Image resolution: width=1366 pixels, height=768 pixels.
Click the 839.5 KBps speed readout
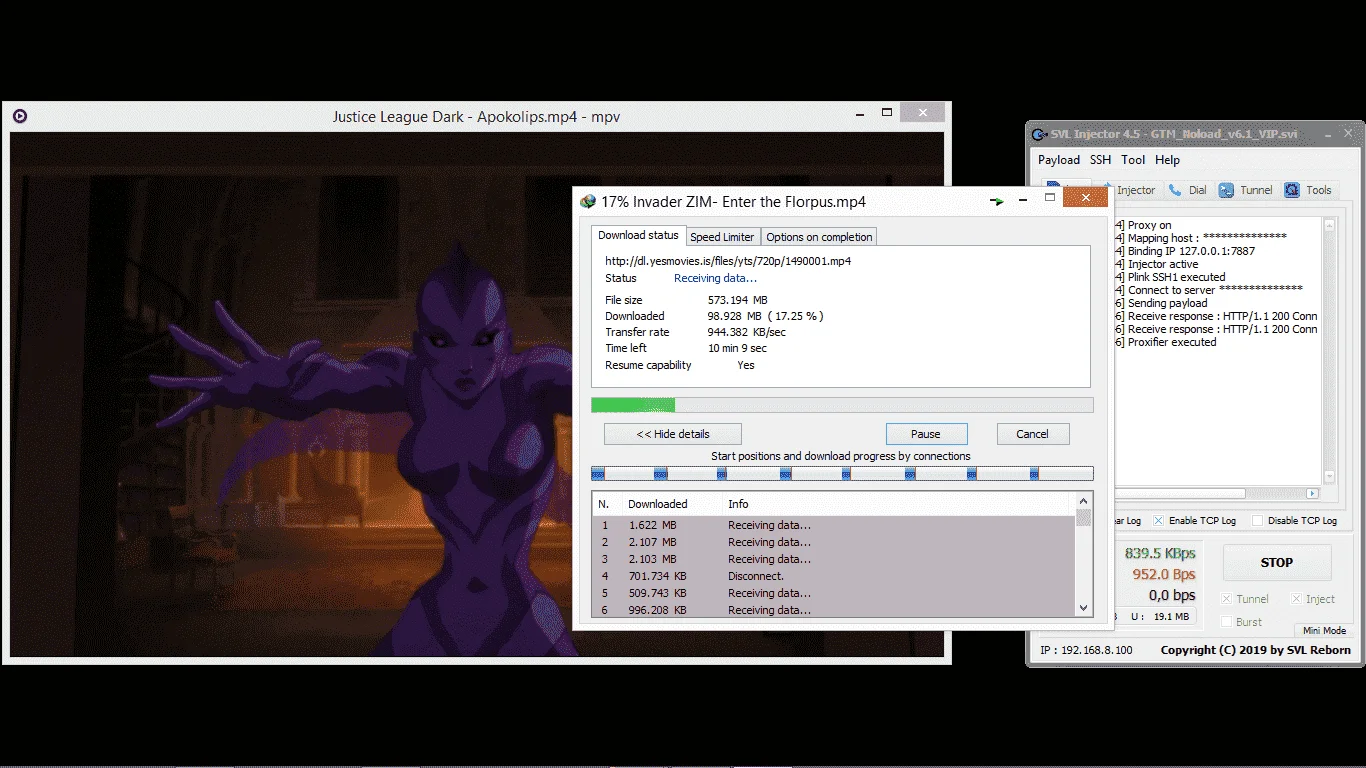click(x=1160, y=553)
